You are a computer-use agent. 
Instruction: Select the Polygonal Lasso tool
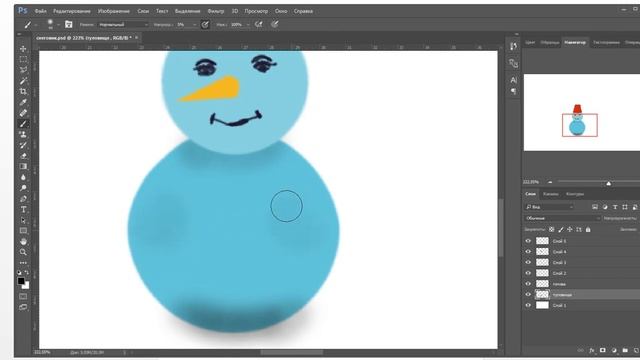pos(23,70)
